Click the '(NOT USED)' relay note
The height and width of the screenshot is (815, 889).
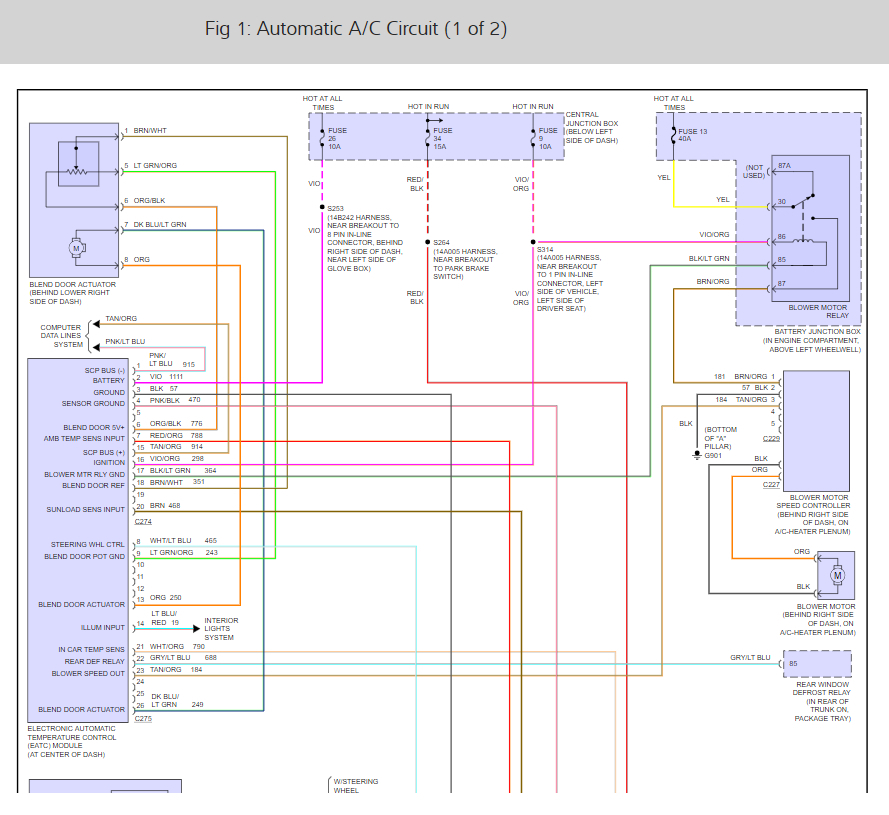click(x=754, y=171)
